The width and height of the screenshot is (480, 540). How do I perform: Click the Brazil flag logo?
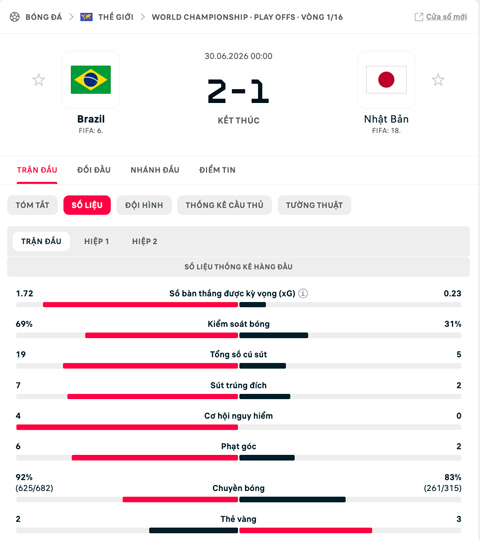91,80
